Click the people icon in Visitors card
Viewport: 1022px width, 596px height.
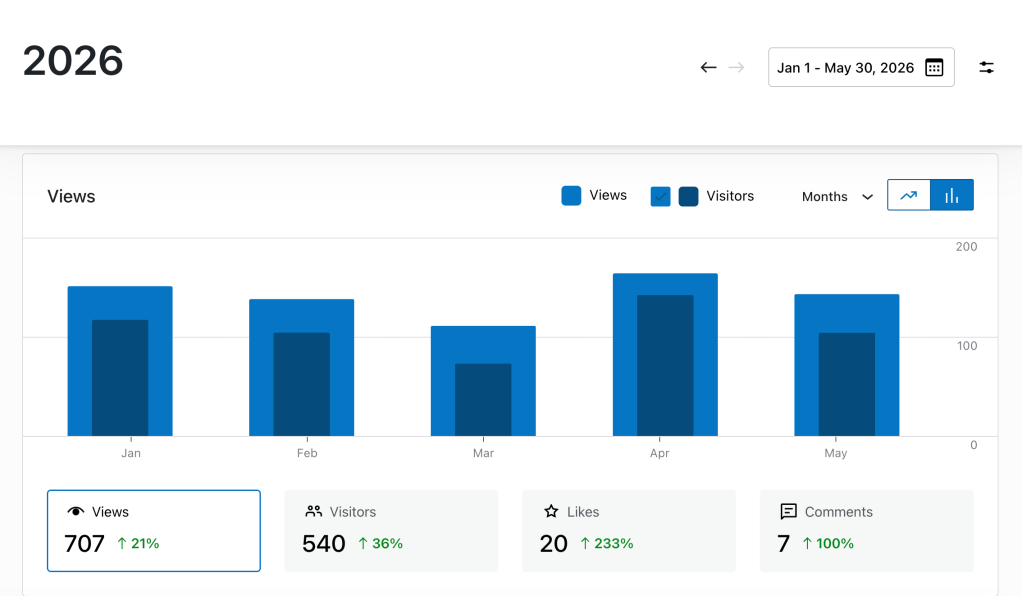314,511
